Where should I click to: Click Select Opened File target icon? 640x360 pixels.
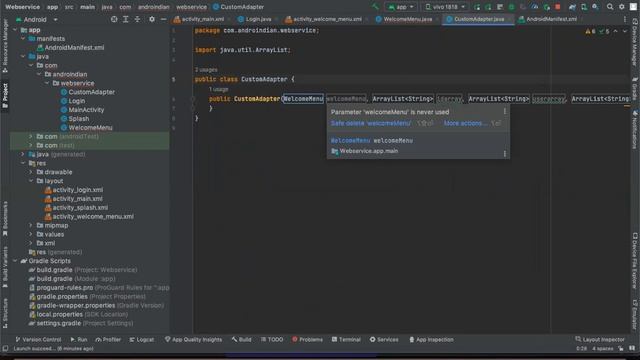(114, 19)
